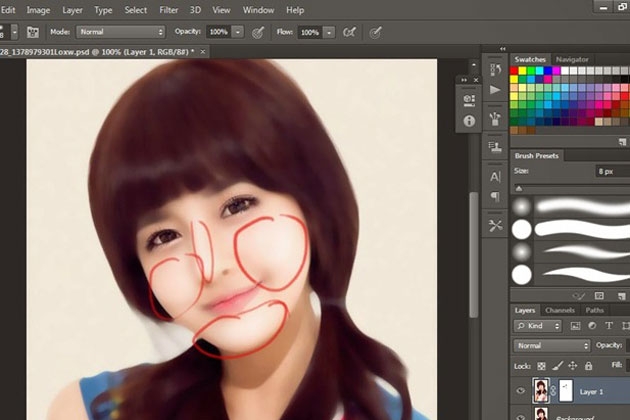This screenshot has width=630, height=420.
Task: Switch to the Channels tab
Action: (560, 310)
